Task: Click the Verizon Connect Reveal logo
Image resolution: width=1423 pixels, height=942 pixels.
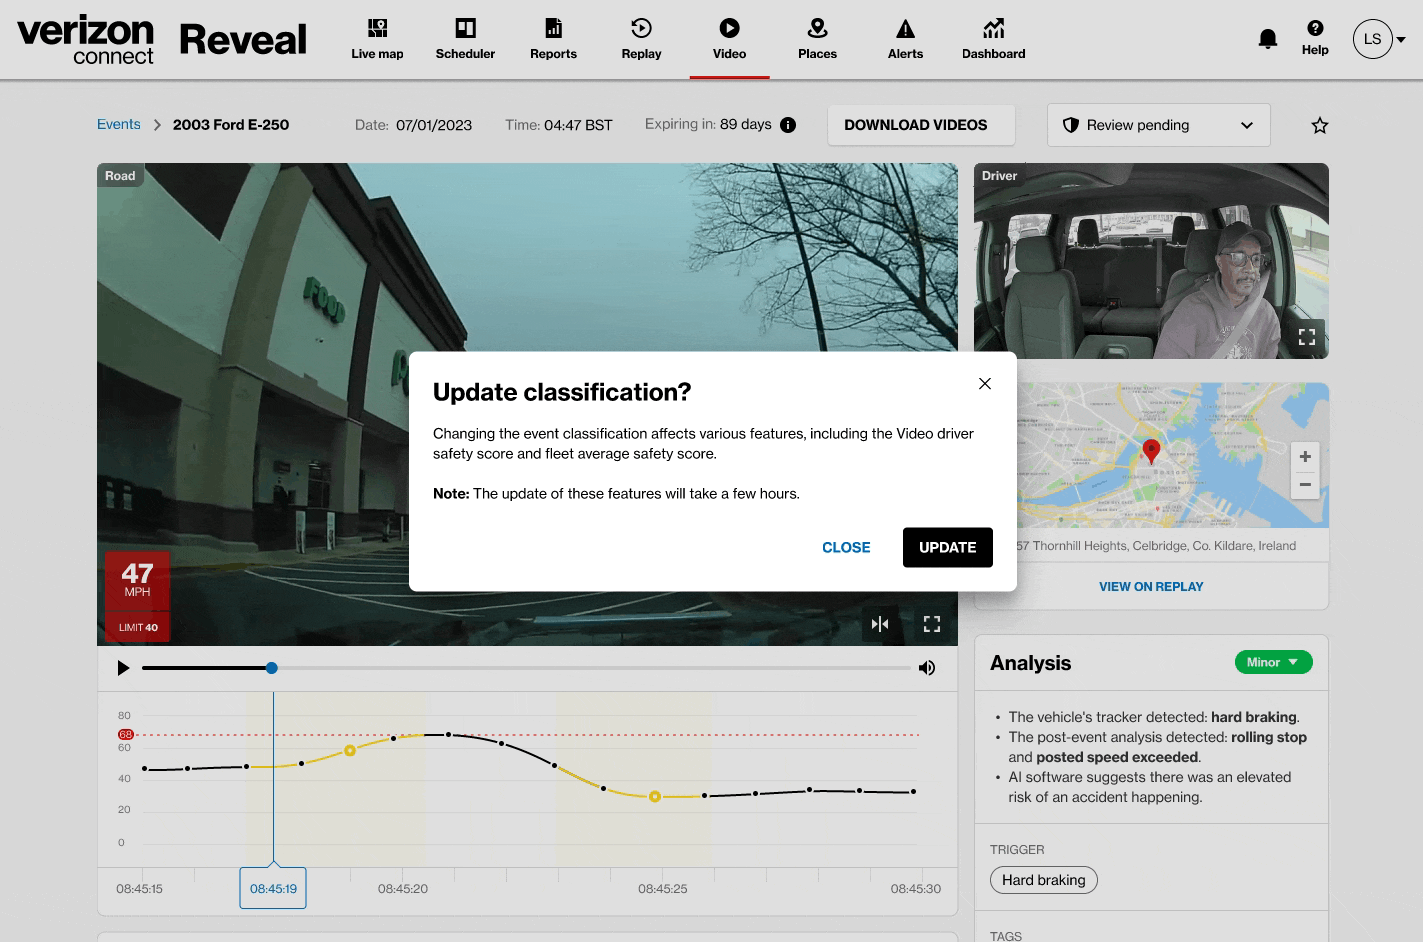Action: click(x=162, y=40)
